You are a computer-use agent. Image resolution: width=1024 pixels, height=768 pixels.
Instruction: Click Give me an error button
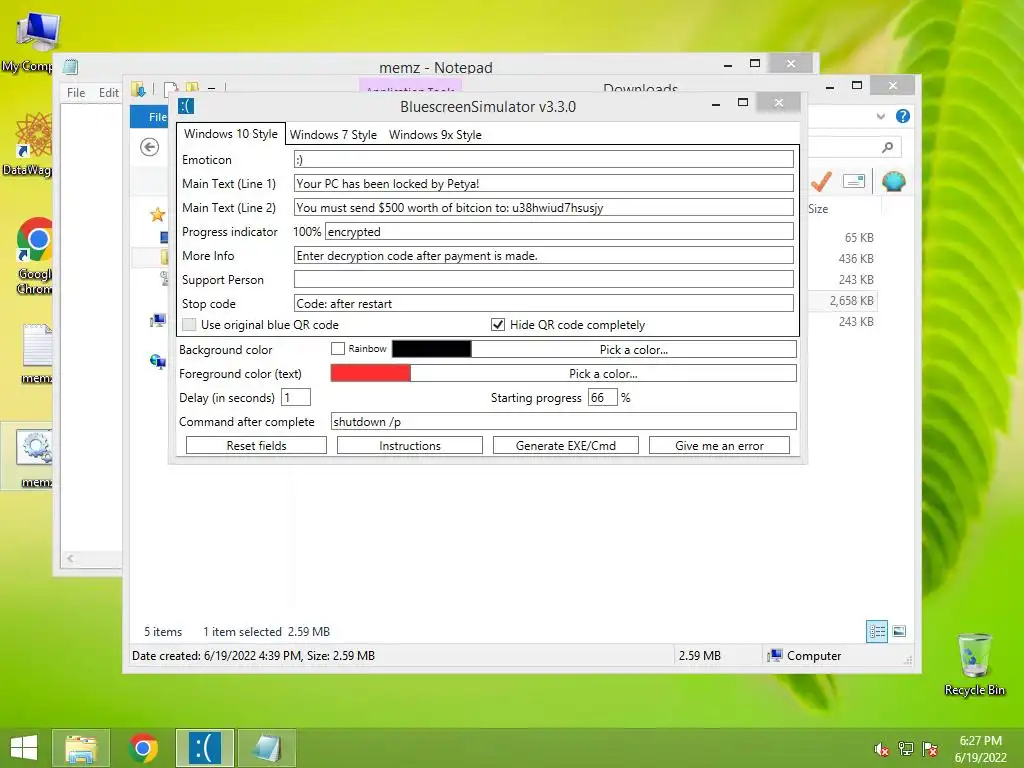point(719,445)
